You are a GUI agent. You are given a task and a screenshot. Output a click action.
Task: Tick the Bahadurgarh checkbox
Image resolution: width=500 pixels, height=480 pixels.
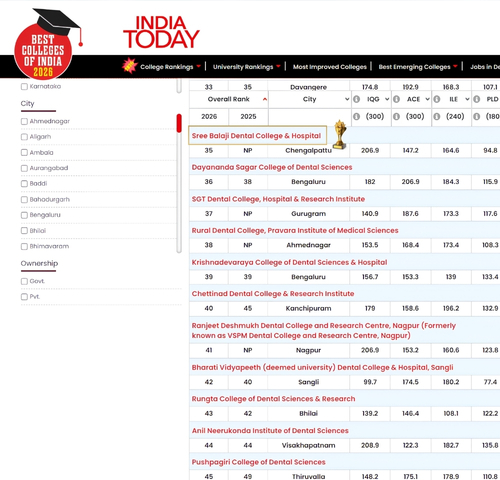point(24,200)
